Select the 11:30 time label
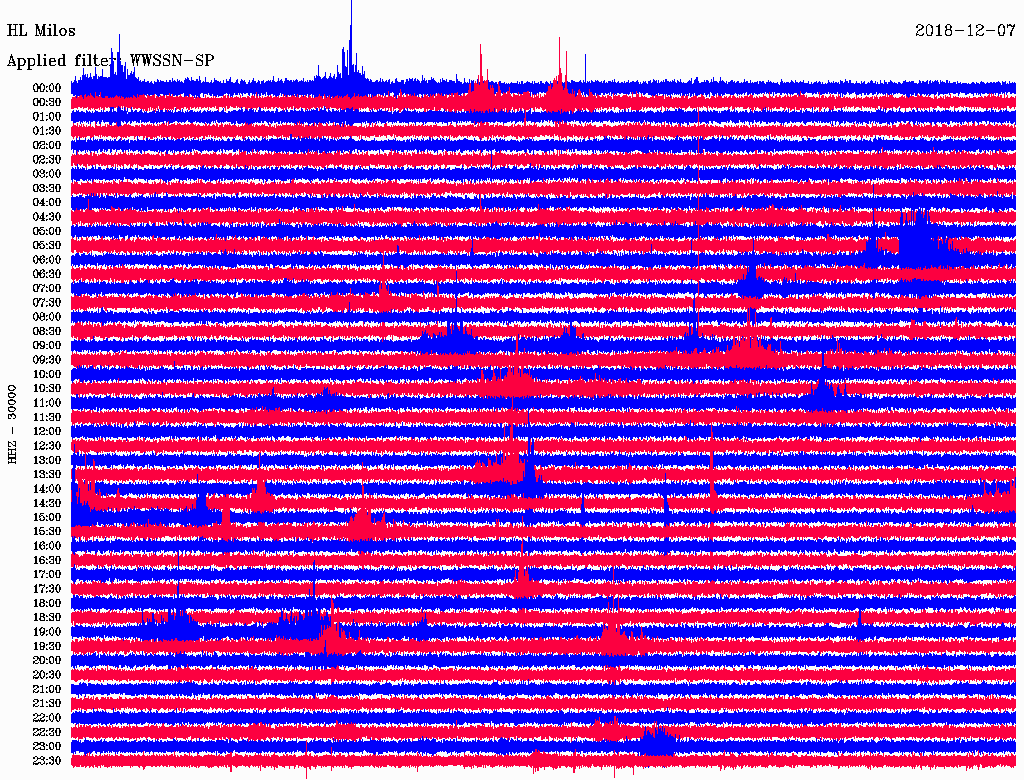The image size is (1024, 780). point(47,417)
